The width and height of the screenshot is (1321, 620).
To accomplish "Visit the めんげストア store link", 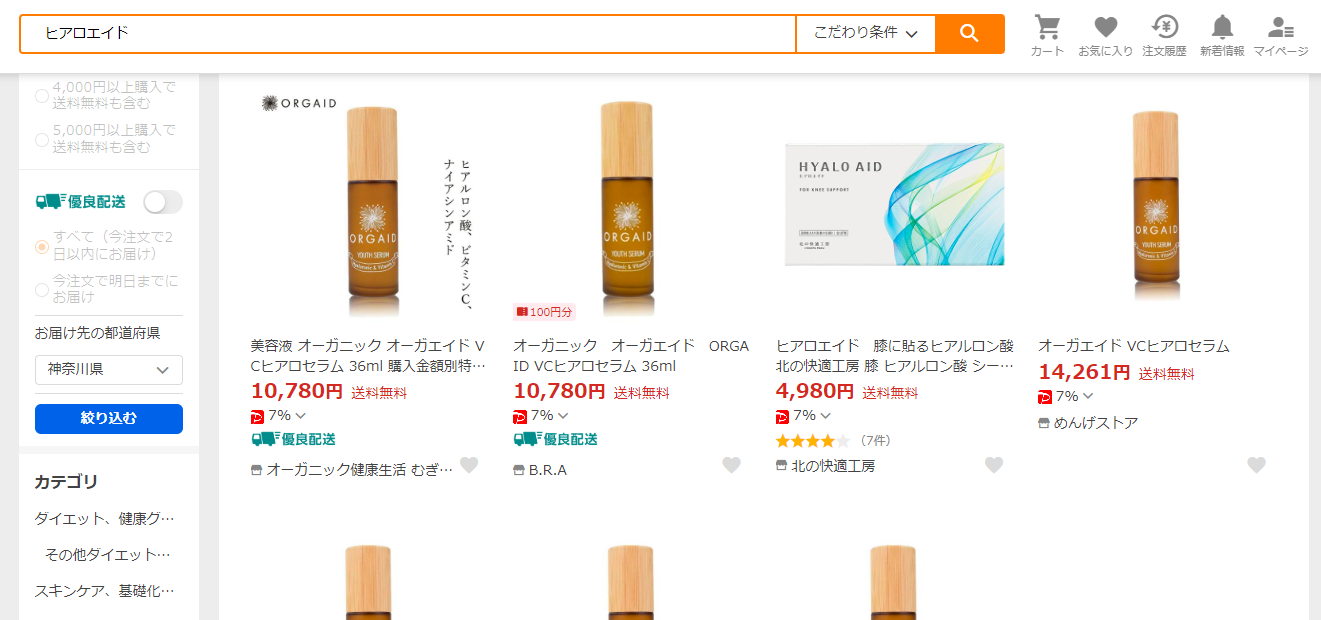I will (1096, 423).
